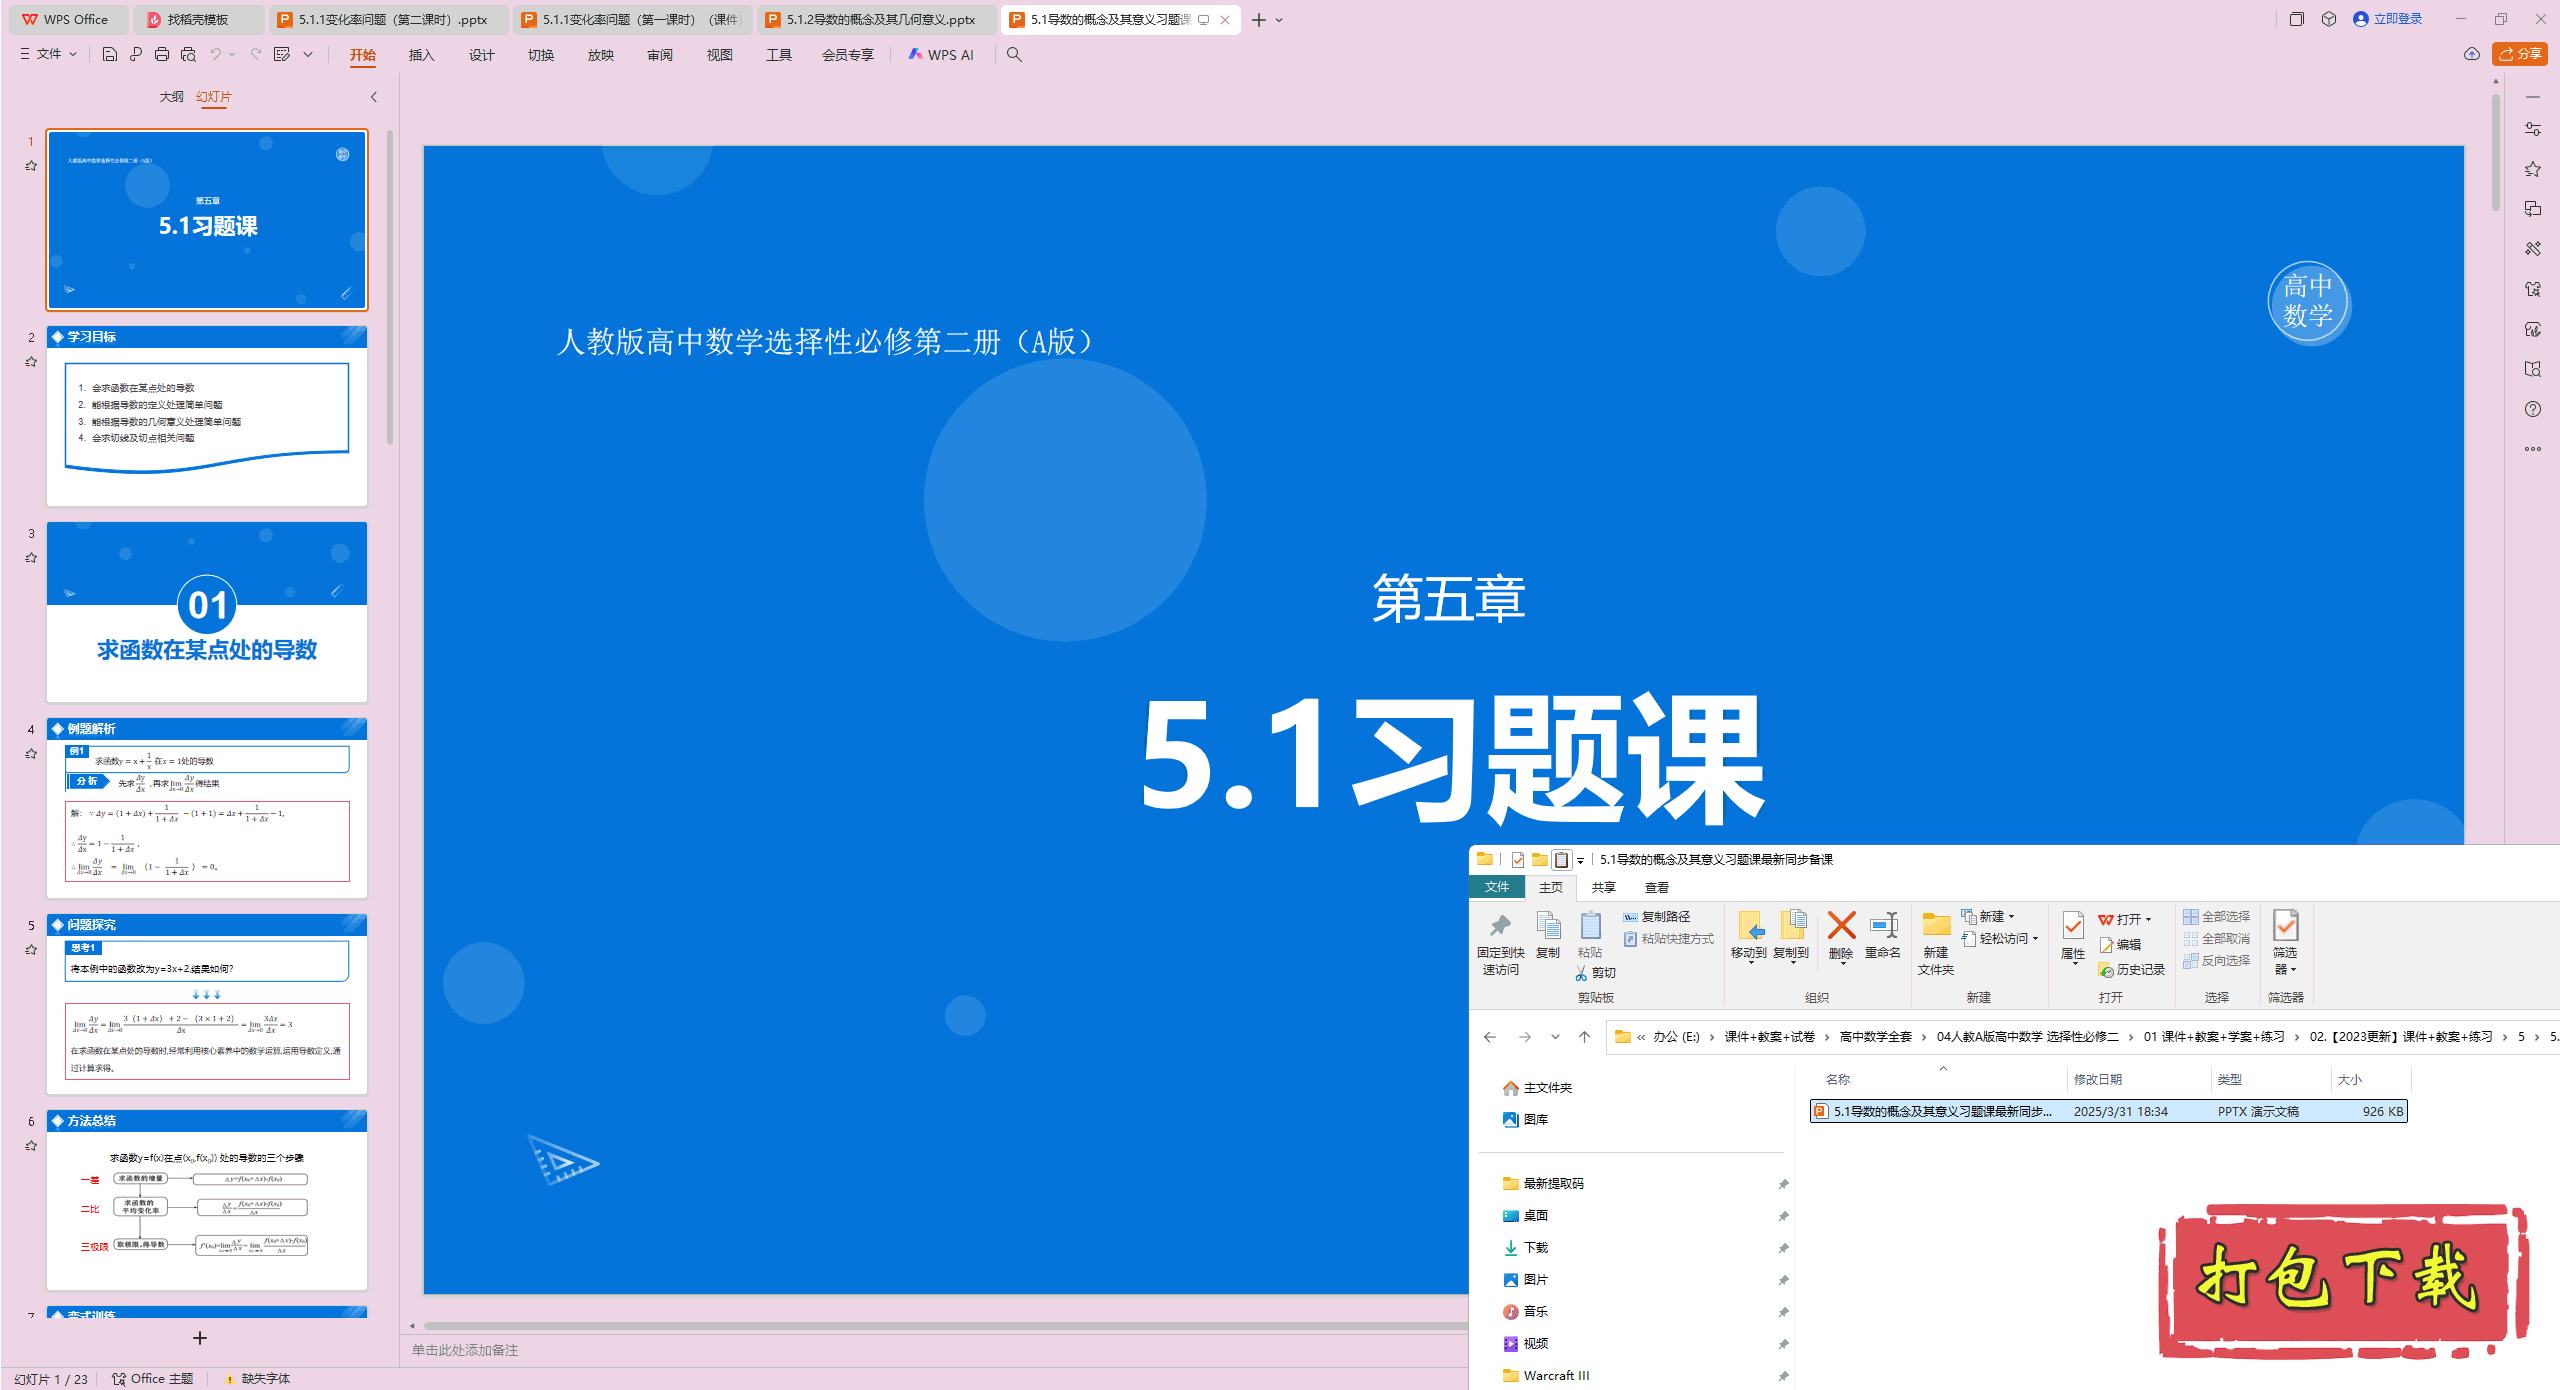
Task: Click the star marker beside slide 4 thumbnail
Action: (31, 754)
